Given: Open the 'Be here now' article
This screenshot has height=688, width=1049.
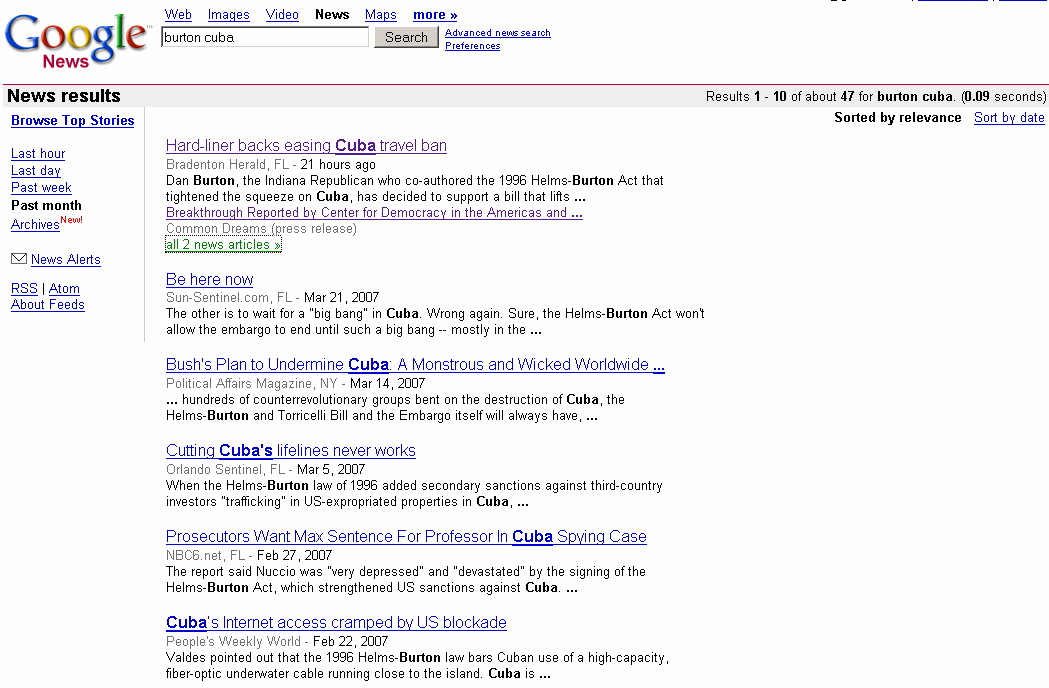Looking at the screenshot, I should coord(209,279).
